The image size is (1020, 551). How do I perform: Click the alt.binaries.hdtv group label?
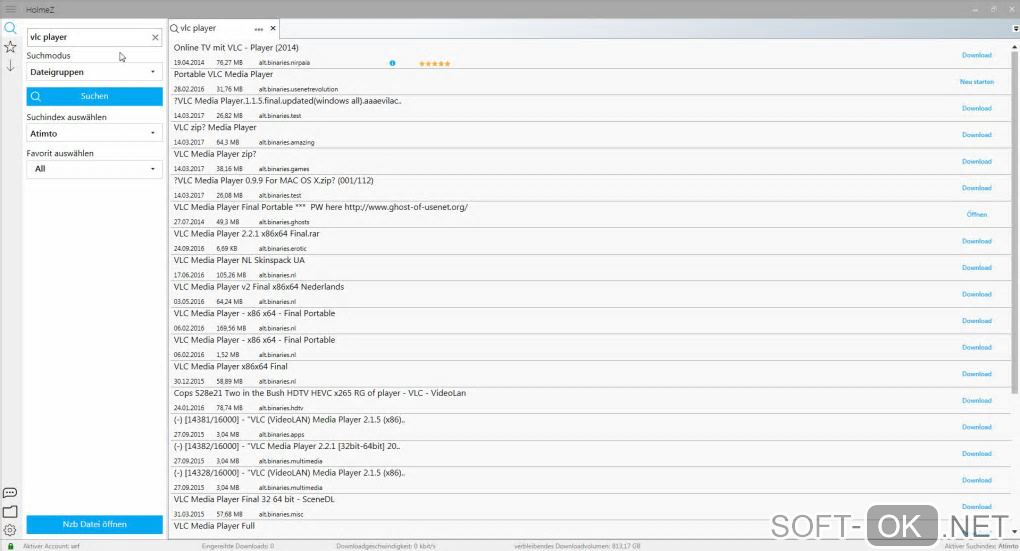tap(280, 409)
